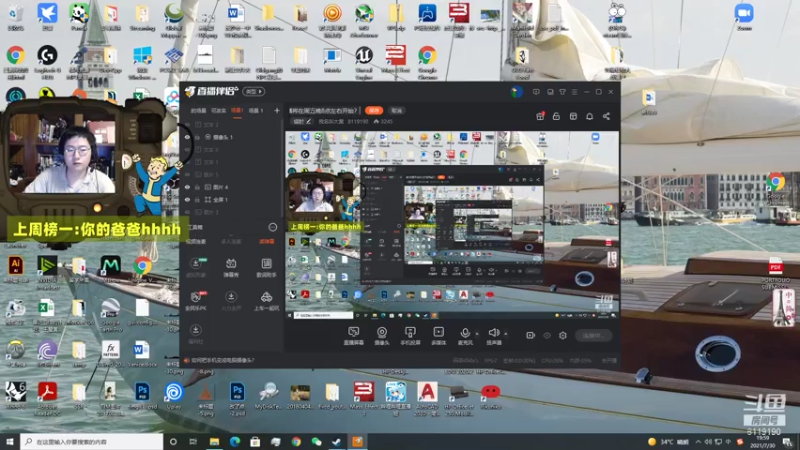The image size is (800, 450).
Task: Mute the microphone in bottom toolbar
Action: (465, 336)
